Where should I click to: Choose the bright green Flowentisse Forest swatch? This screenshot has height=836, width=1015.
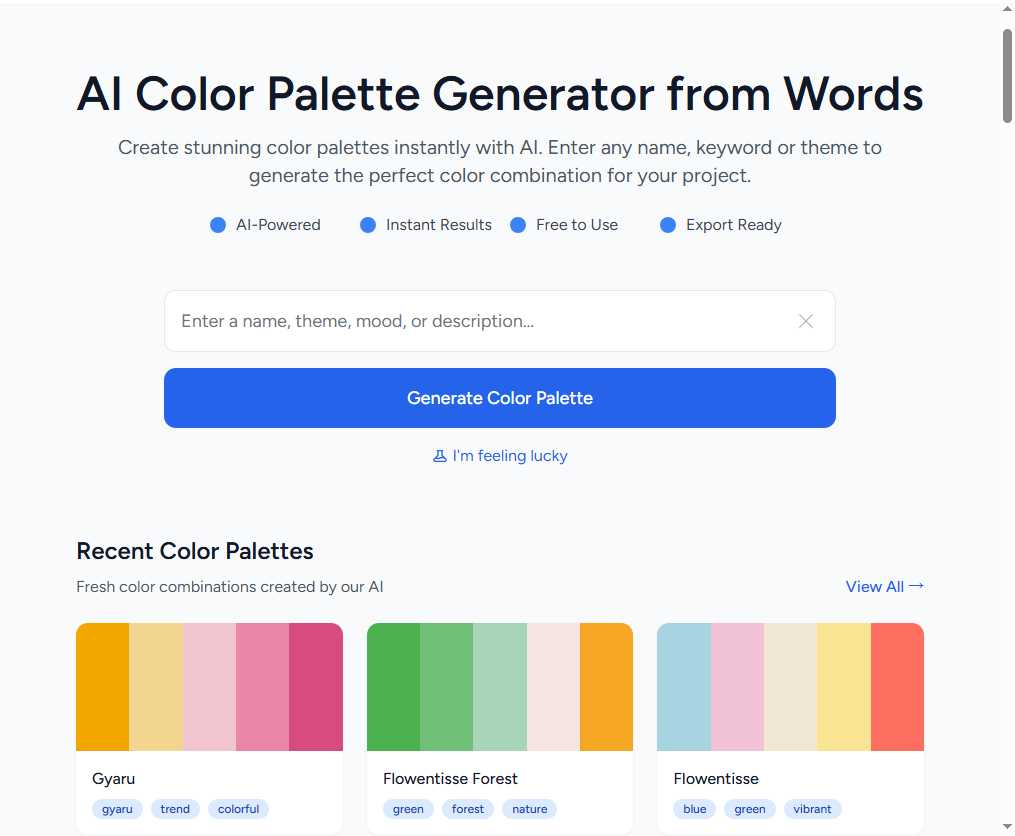pyautogui.click(x=393, y=687)
